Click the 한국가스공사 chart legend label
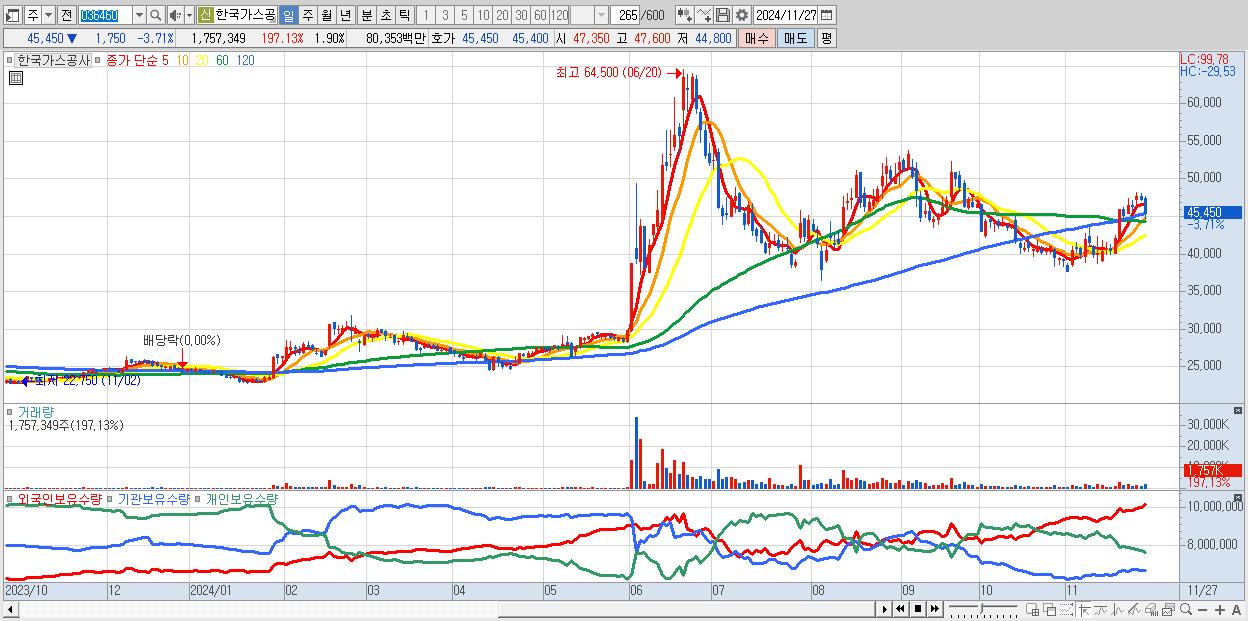This screenshot has width=1248, height=621. coord(53,60)
